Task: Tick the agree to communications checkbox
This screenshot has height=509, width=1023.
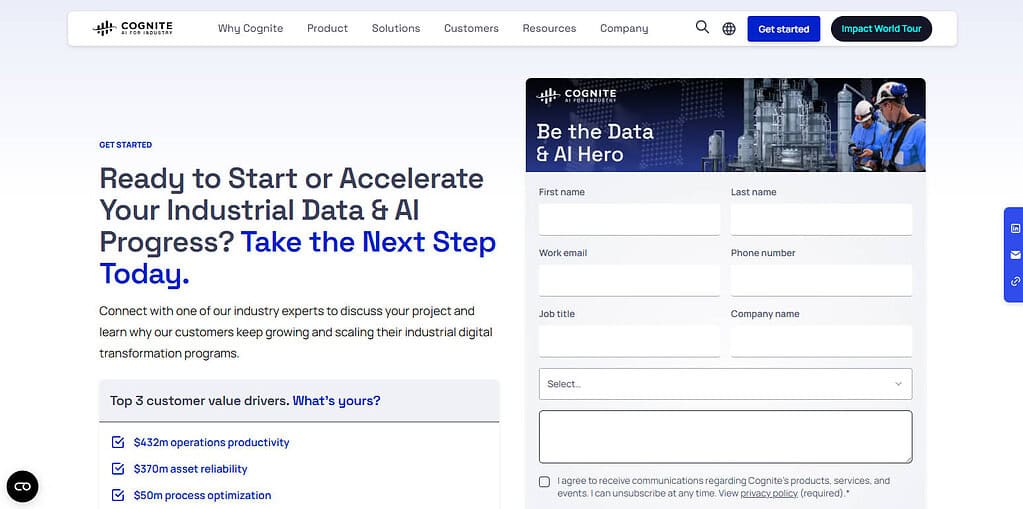Action: click(544, 482)
